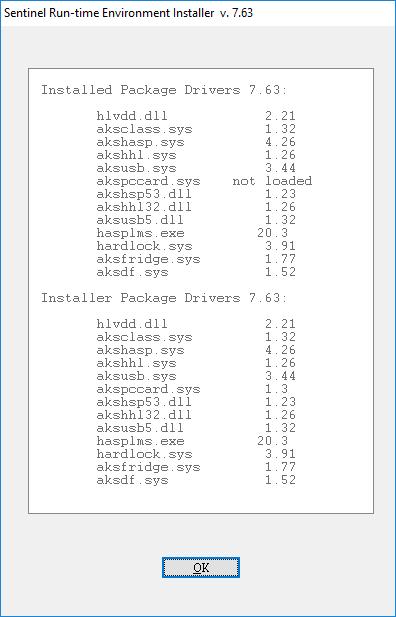This screenshot has height=617, width=396.
Task: Select the Installed Package Drivers 7.63 heading
Action: click(165, 90)
